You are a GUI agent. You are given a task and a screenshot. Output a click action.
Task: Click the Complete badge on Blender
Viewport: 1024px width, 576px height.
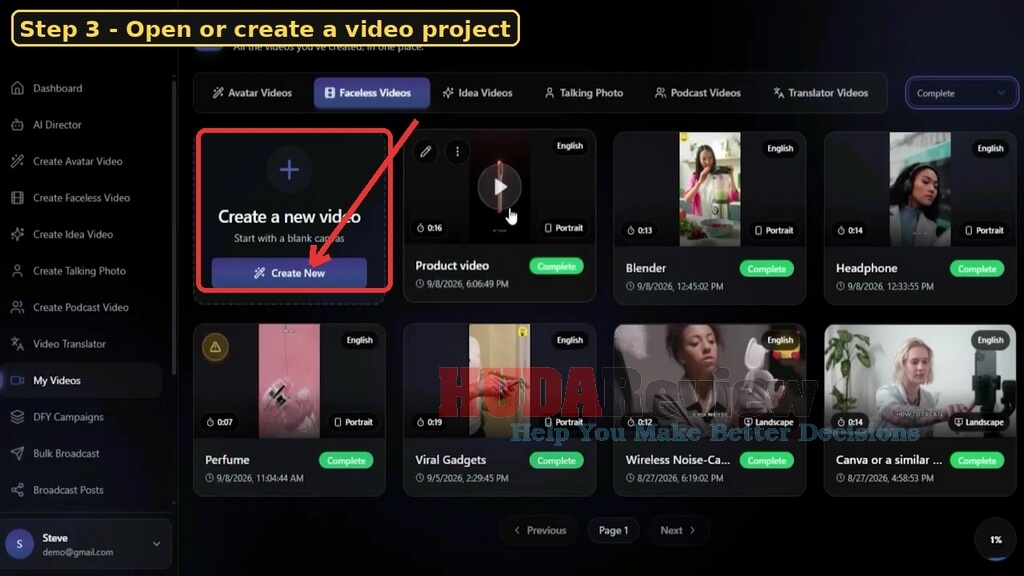(767, 269)
